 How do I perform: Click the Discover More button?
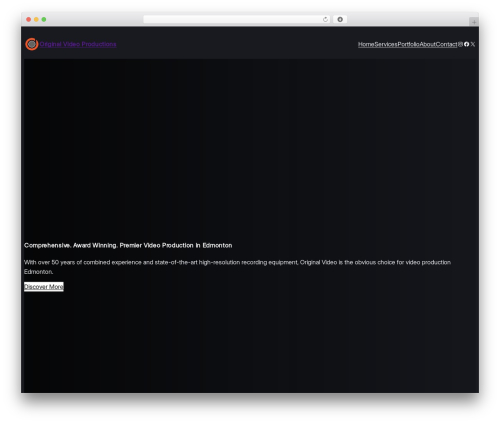44,287
